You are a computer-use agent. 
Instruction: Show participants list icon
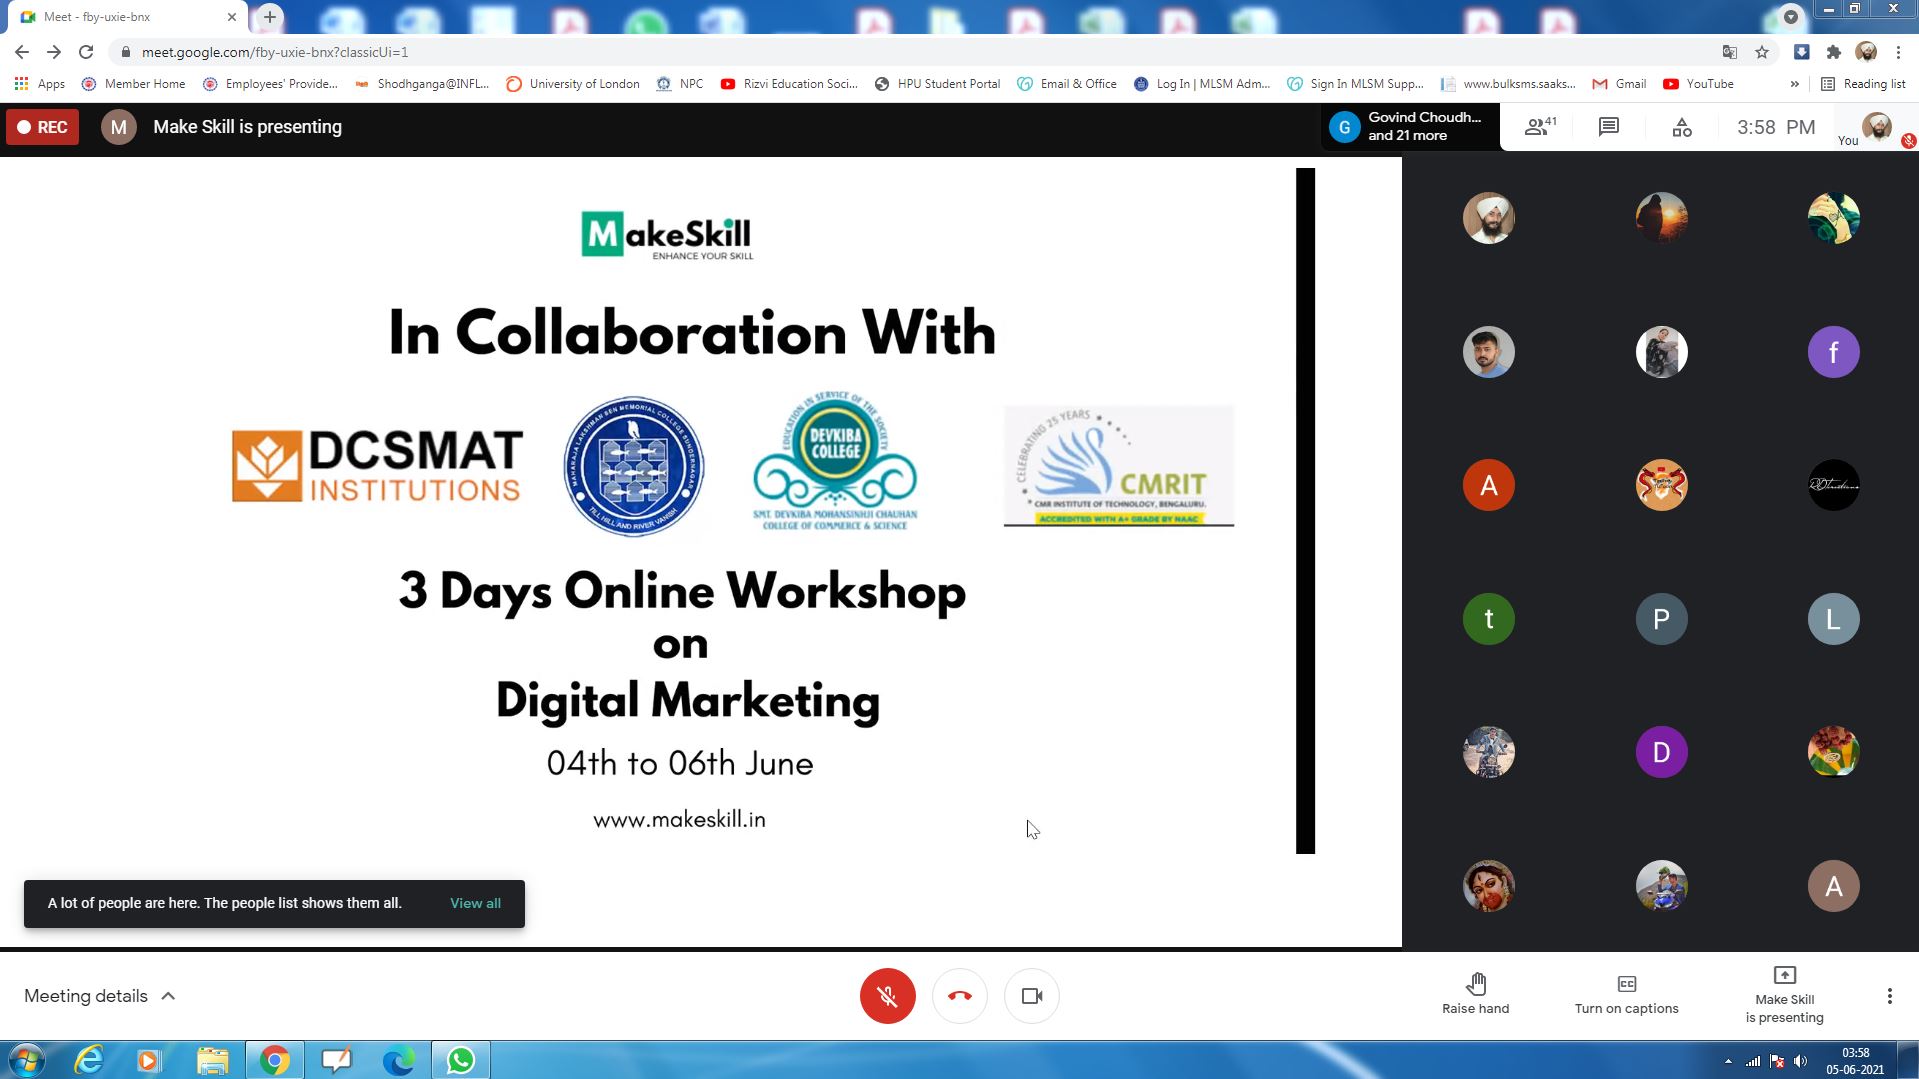[1540, 127]
